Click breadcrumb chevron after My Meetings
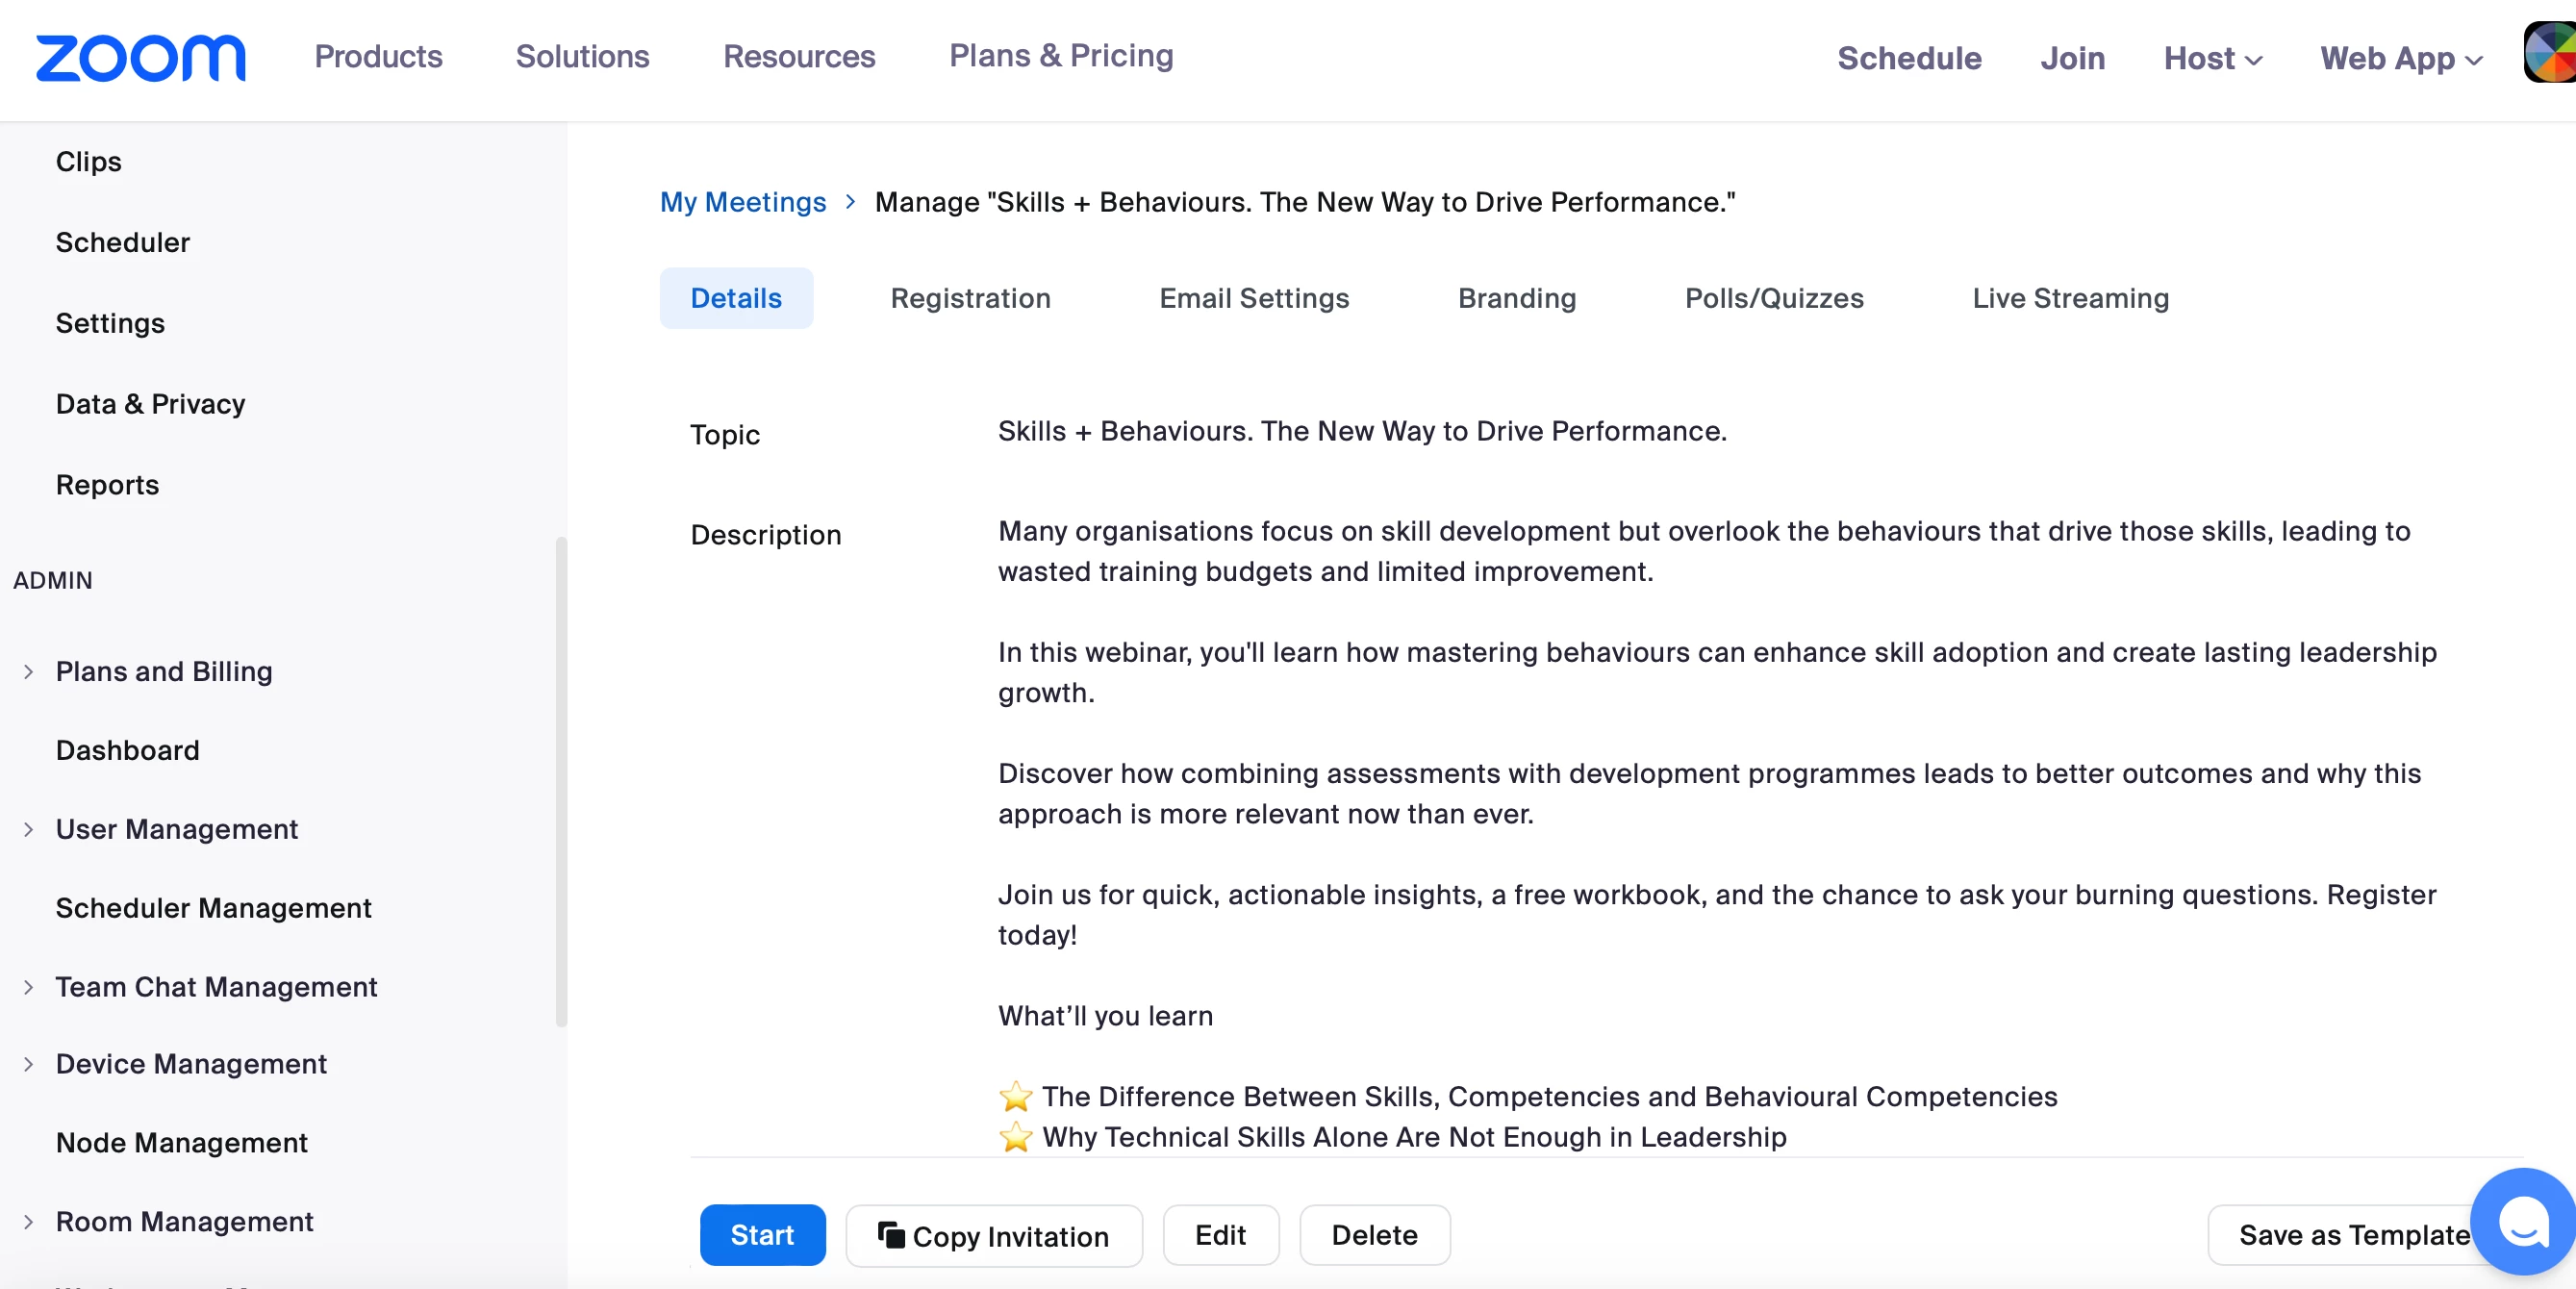 tap(850, 202)
